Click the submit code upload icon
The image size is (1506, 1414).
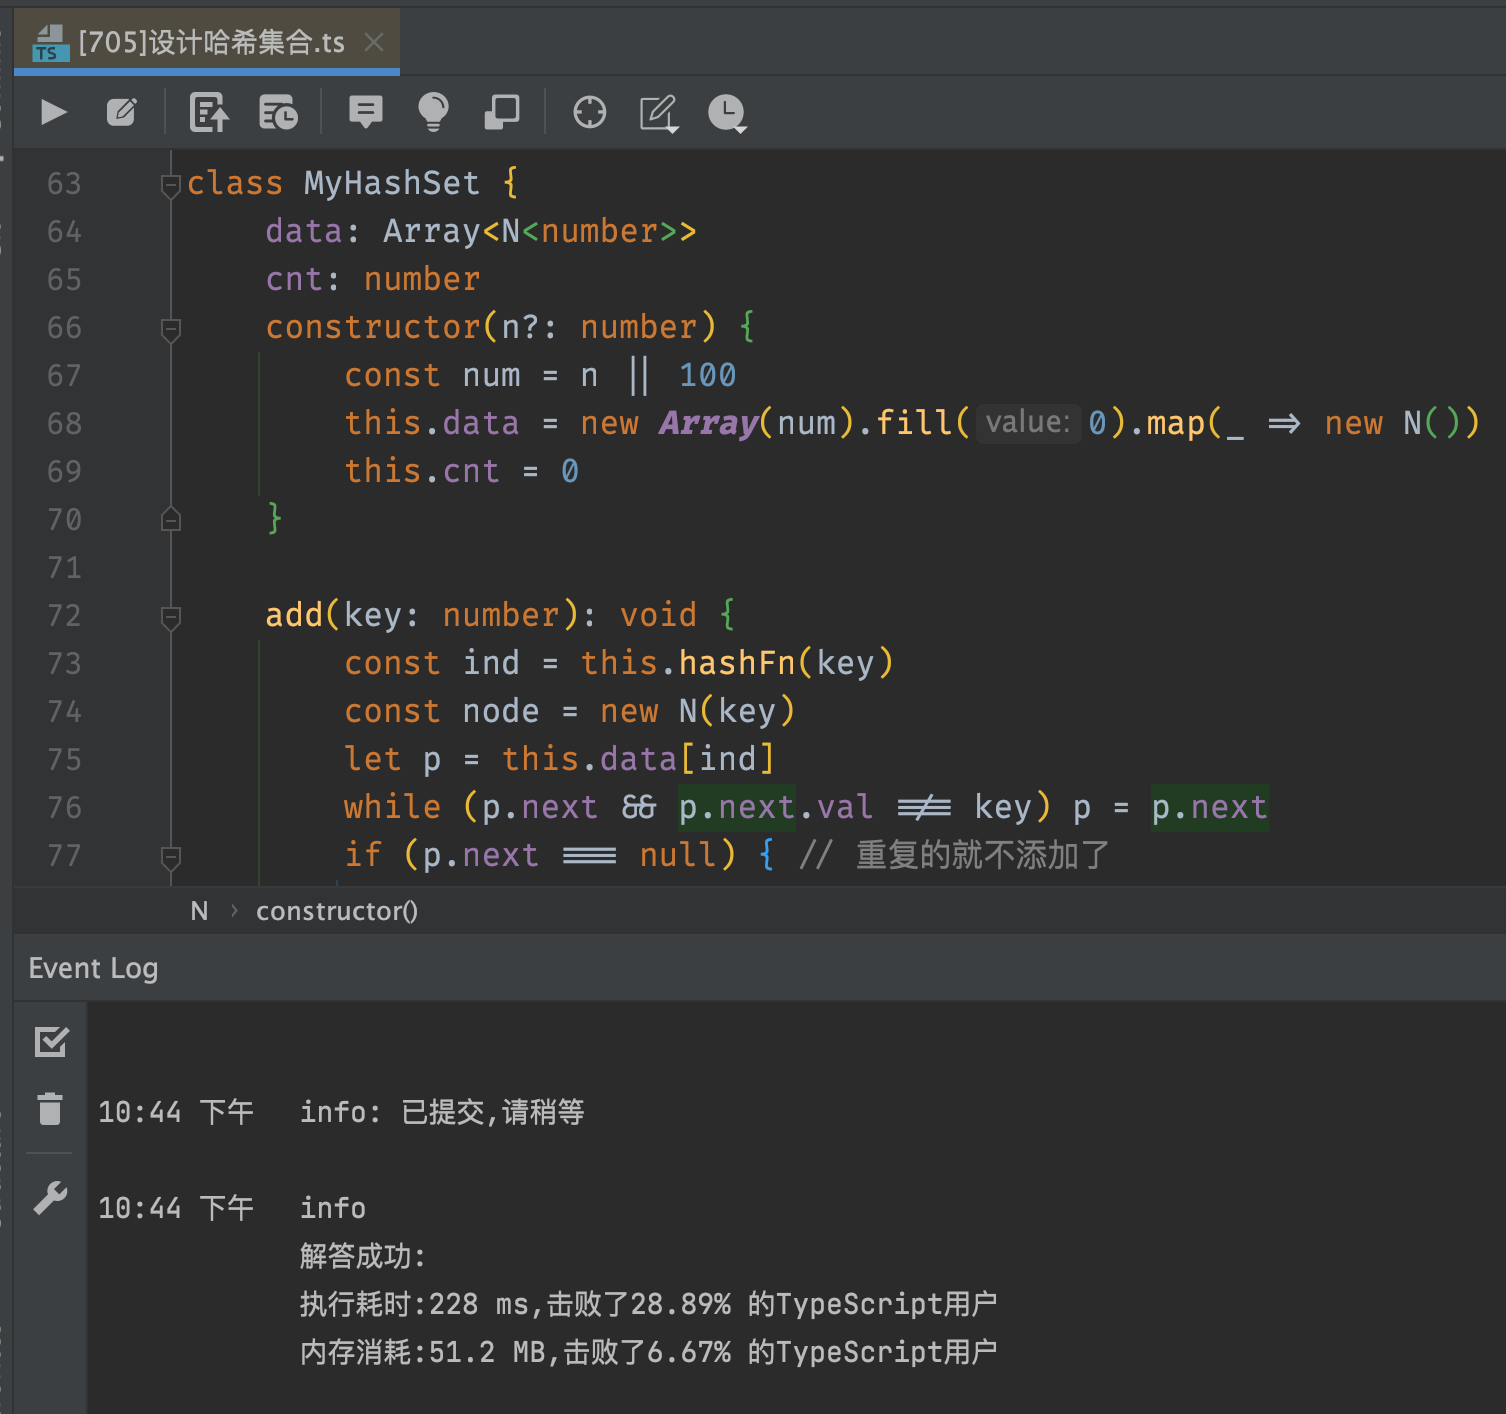[x=209, y=112]
